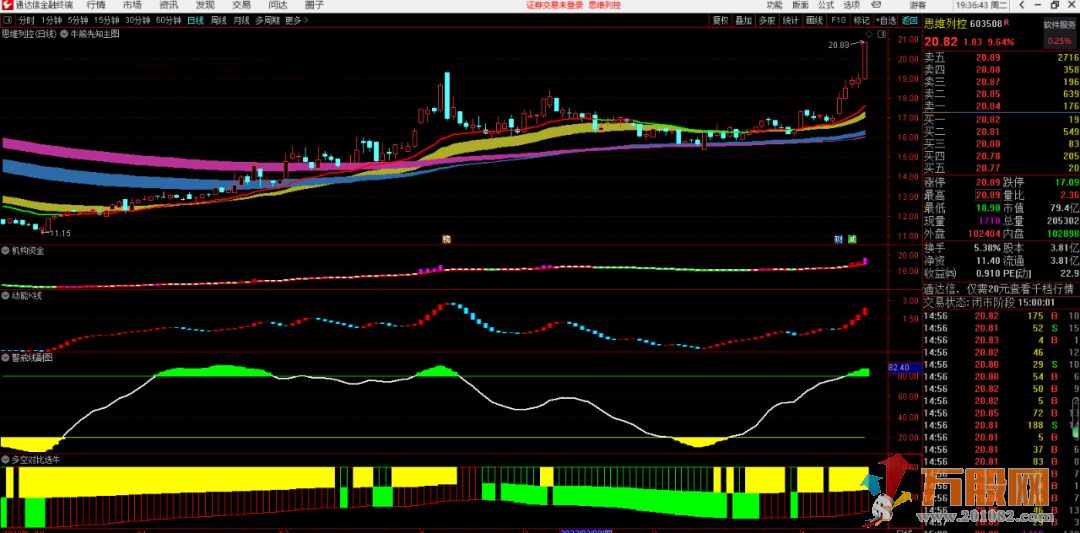The width and height of the screenshot is (1080, 533).
Task: Click the 软件服务 button
Action: click(x=1059, y=24)
